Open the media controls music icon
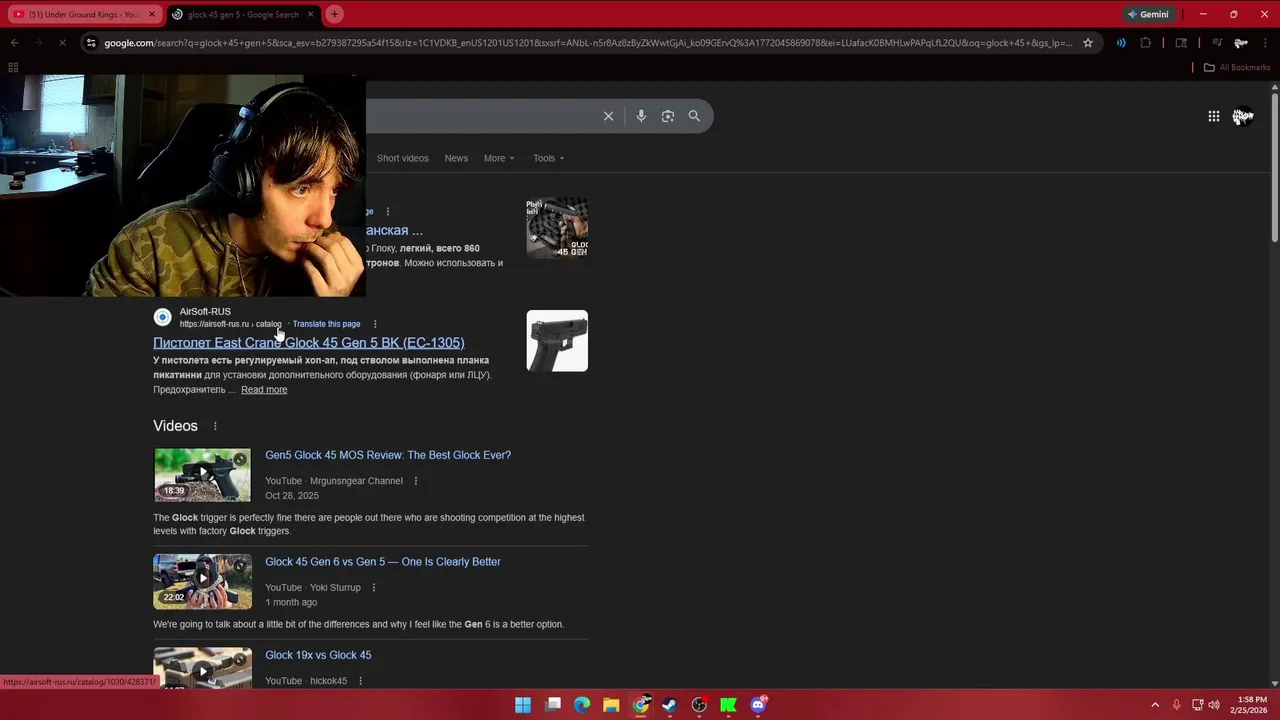 (x=1217, y=43)
